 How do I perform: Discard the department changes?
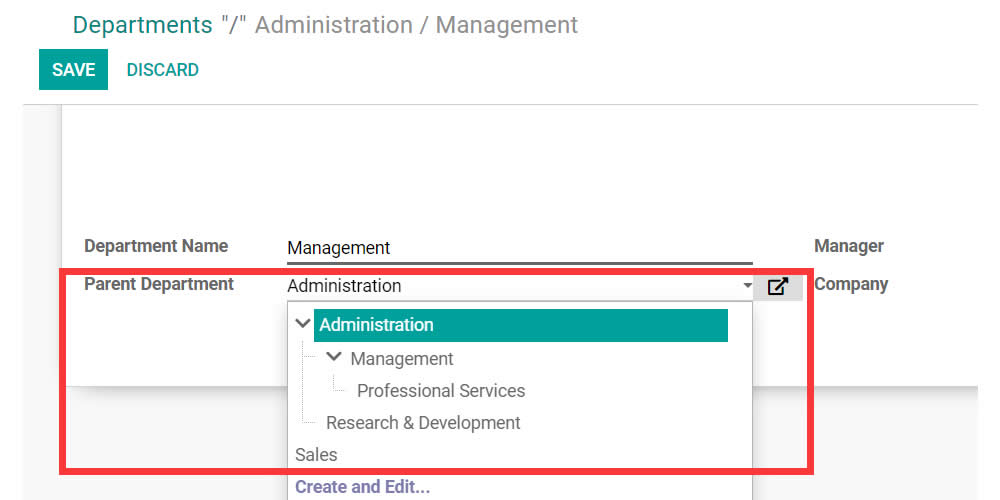tap(162, 70)
